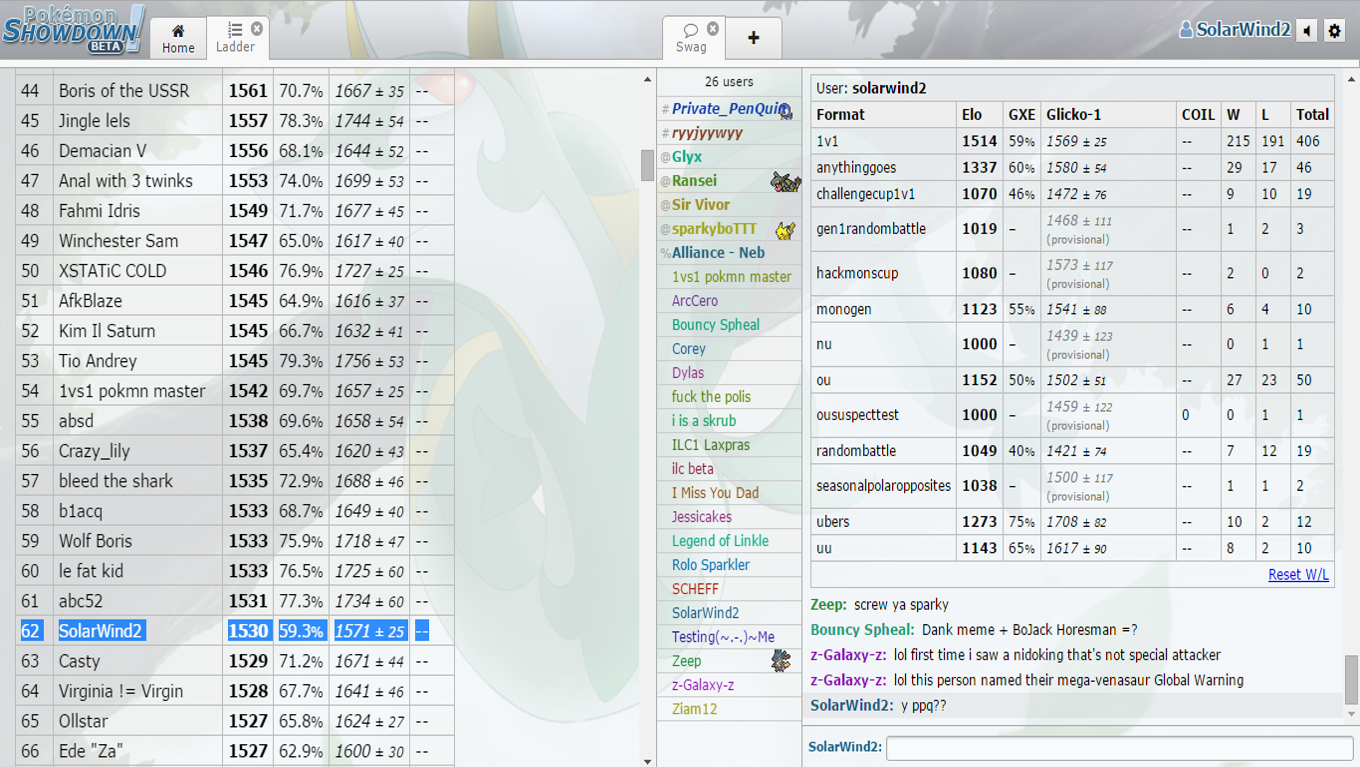Click the randombattle format row

1072,451
